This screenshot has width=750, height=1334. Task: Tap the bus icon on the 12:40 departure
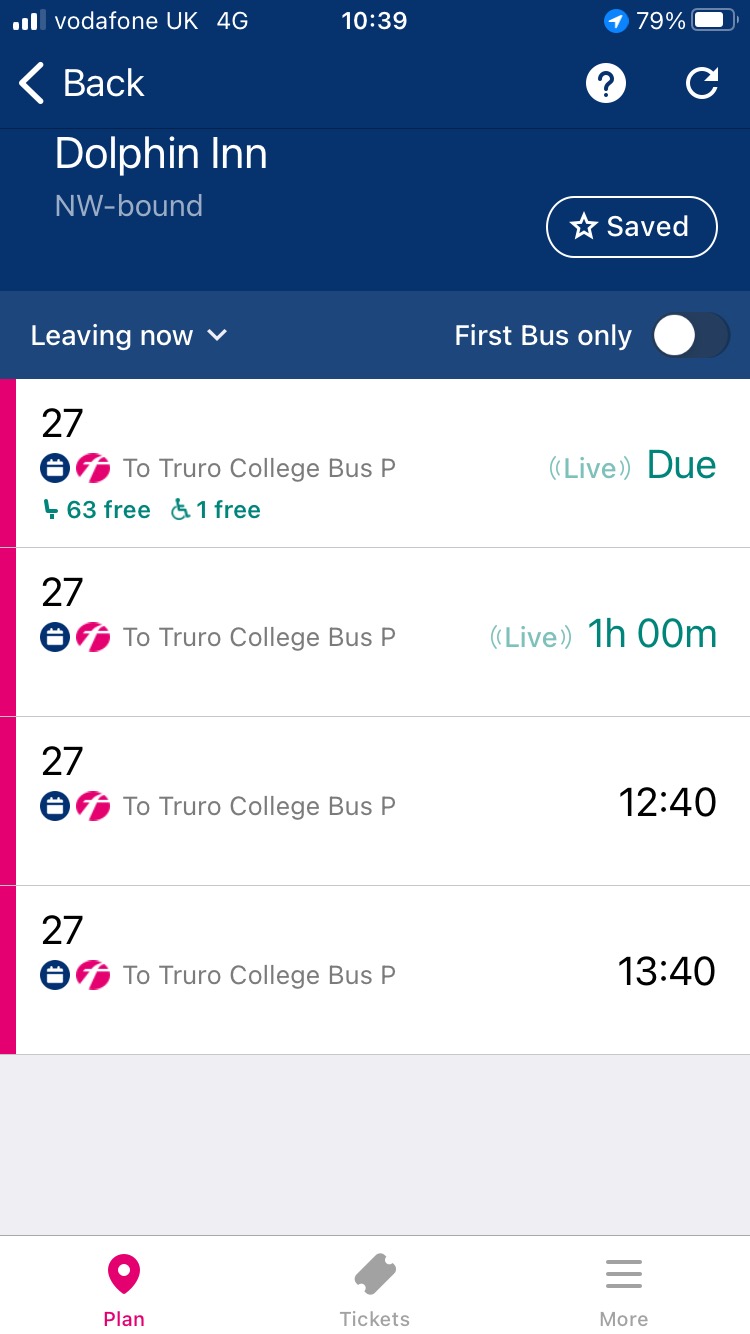55,805
